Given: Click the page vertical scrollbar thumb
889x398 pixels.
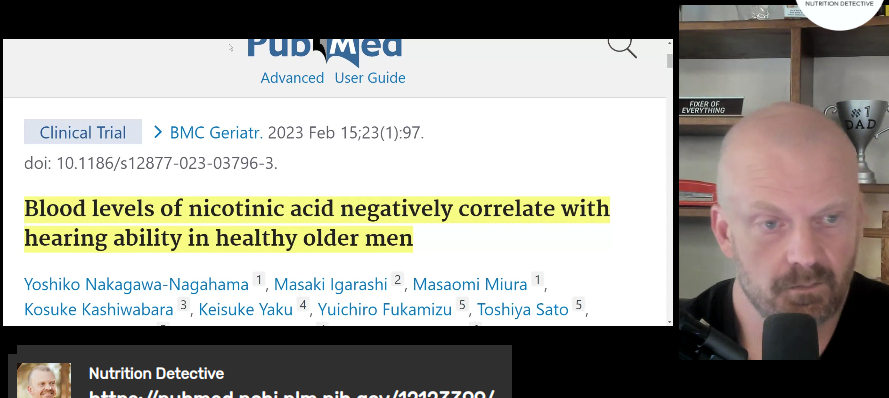Looking at the screenshot, I should (x=670, y=61).
